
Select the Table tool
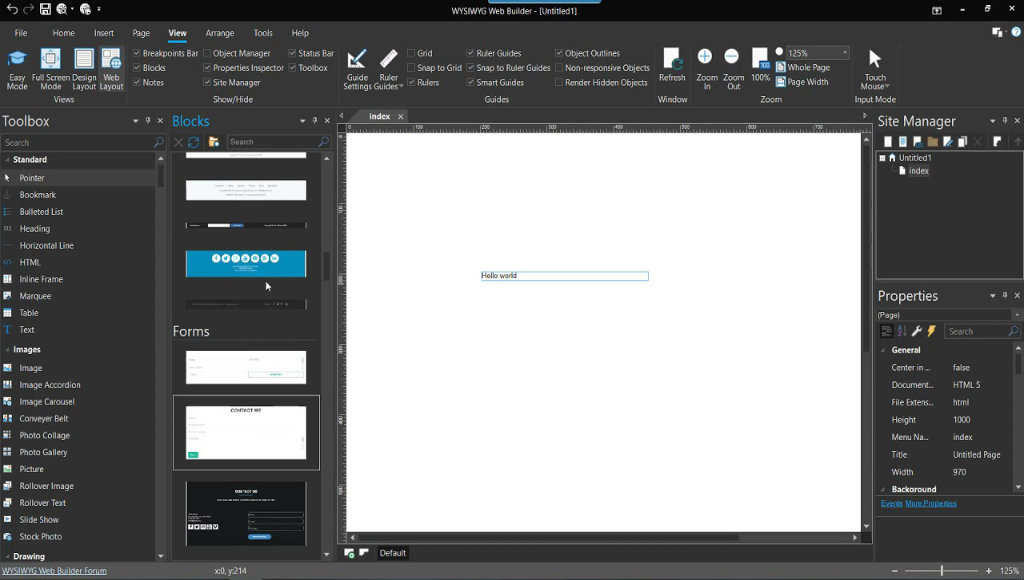29,313
